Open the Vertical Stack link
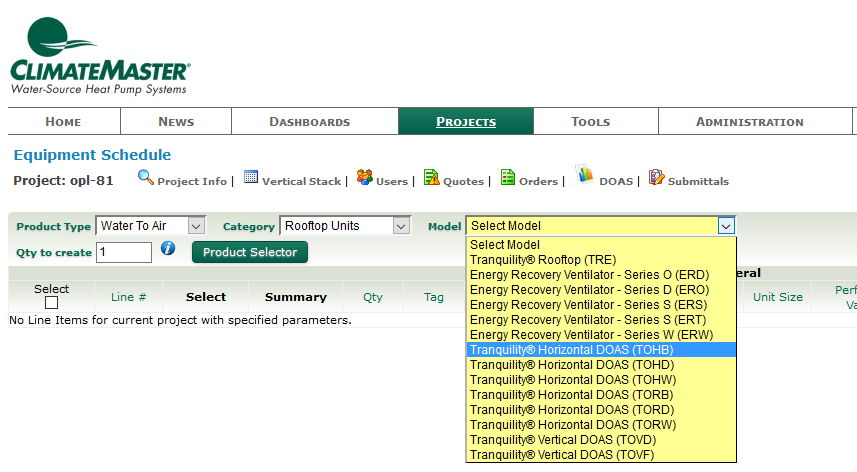 (301, 181)
